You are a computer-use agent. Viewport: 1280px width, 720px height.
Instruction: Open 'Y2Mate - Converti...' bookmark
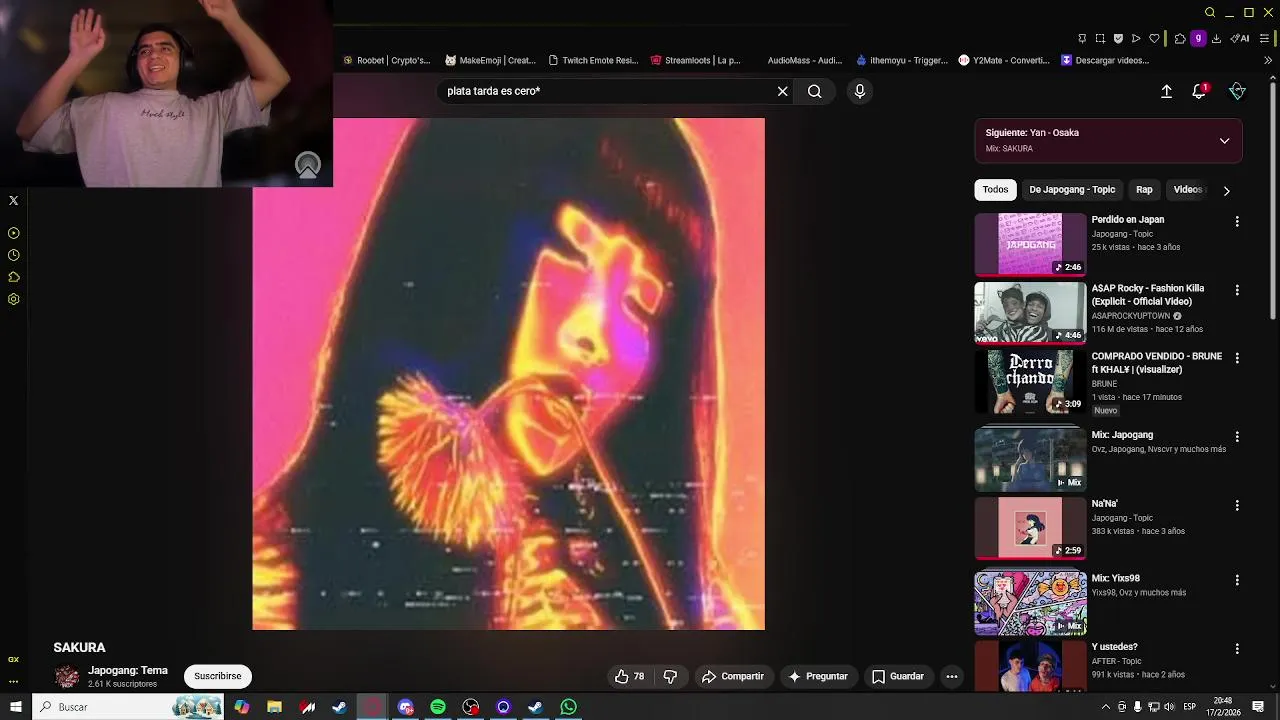[1003, 60]
